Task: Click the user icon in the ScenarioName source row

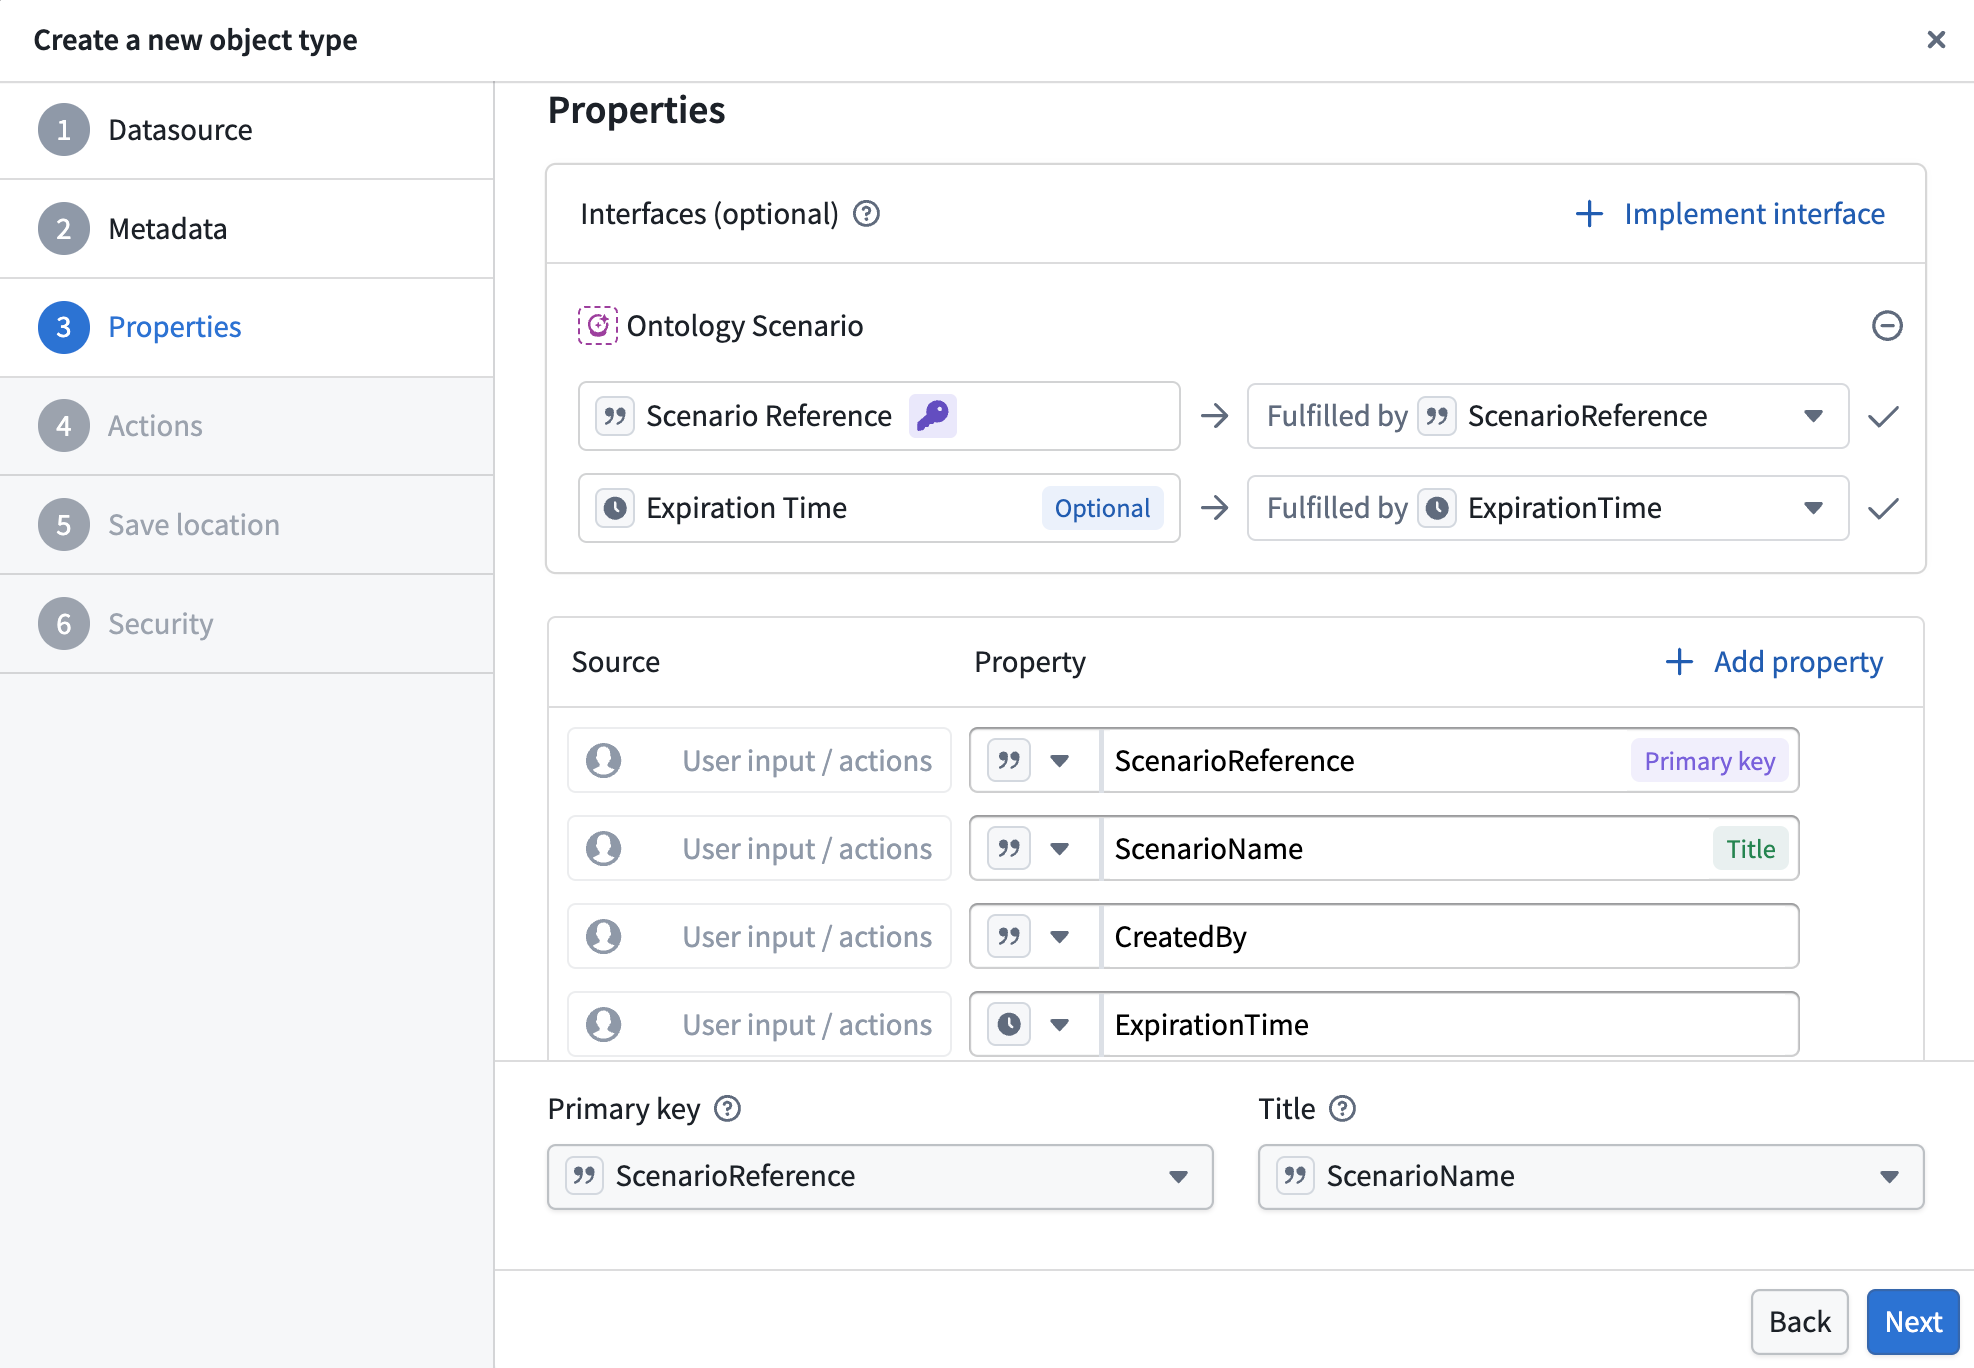Action: pos(603,849)
